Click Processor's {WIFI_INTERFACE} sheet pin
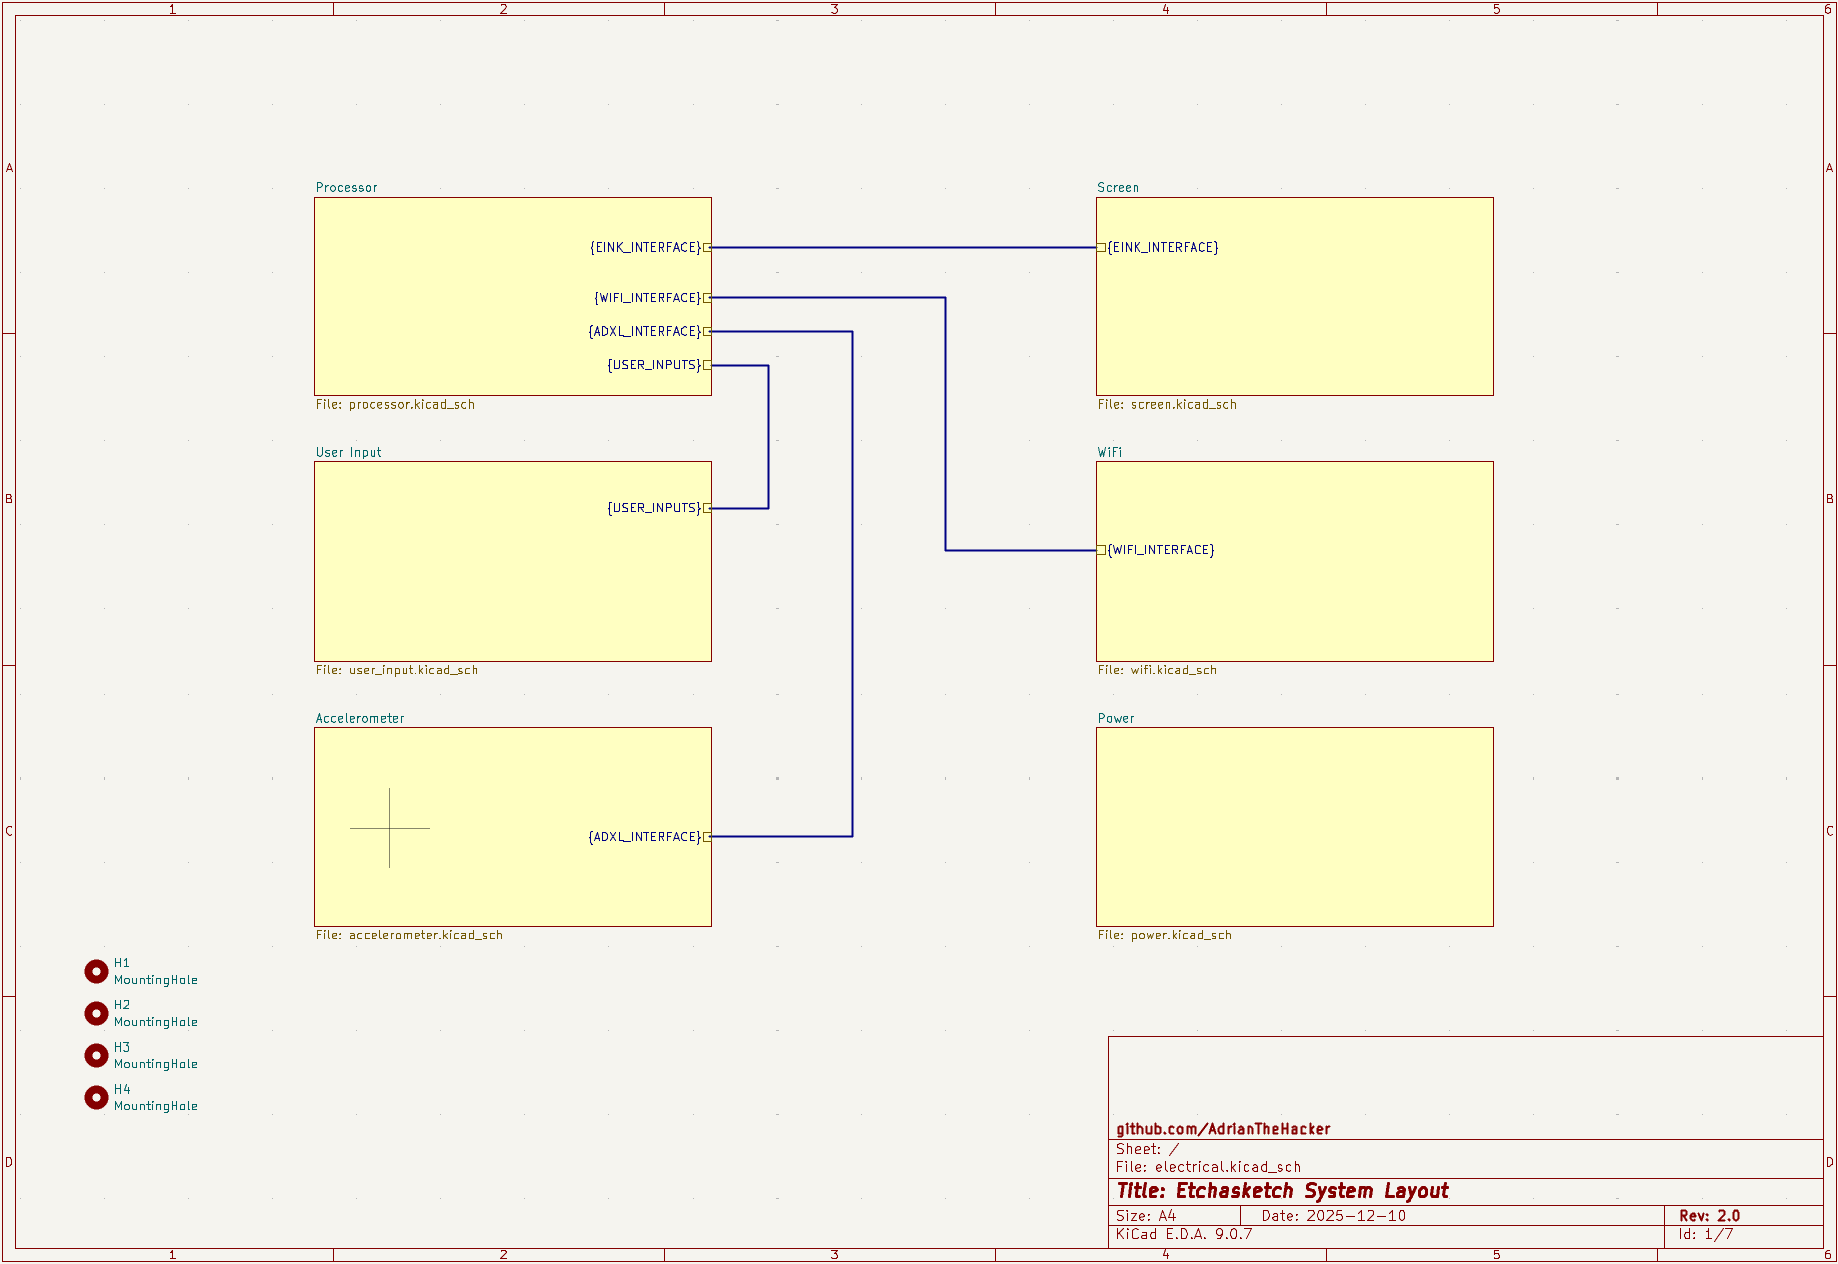This screenshot has width=1838, height=1264. coord(652,298)
